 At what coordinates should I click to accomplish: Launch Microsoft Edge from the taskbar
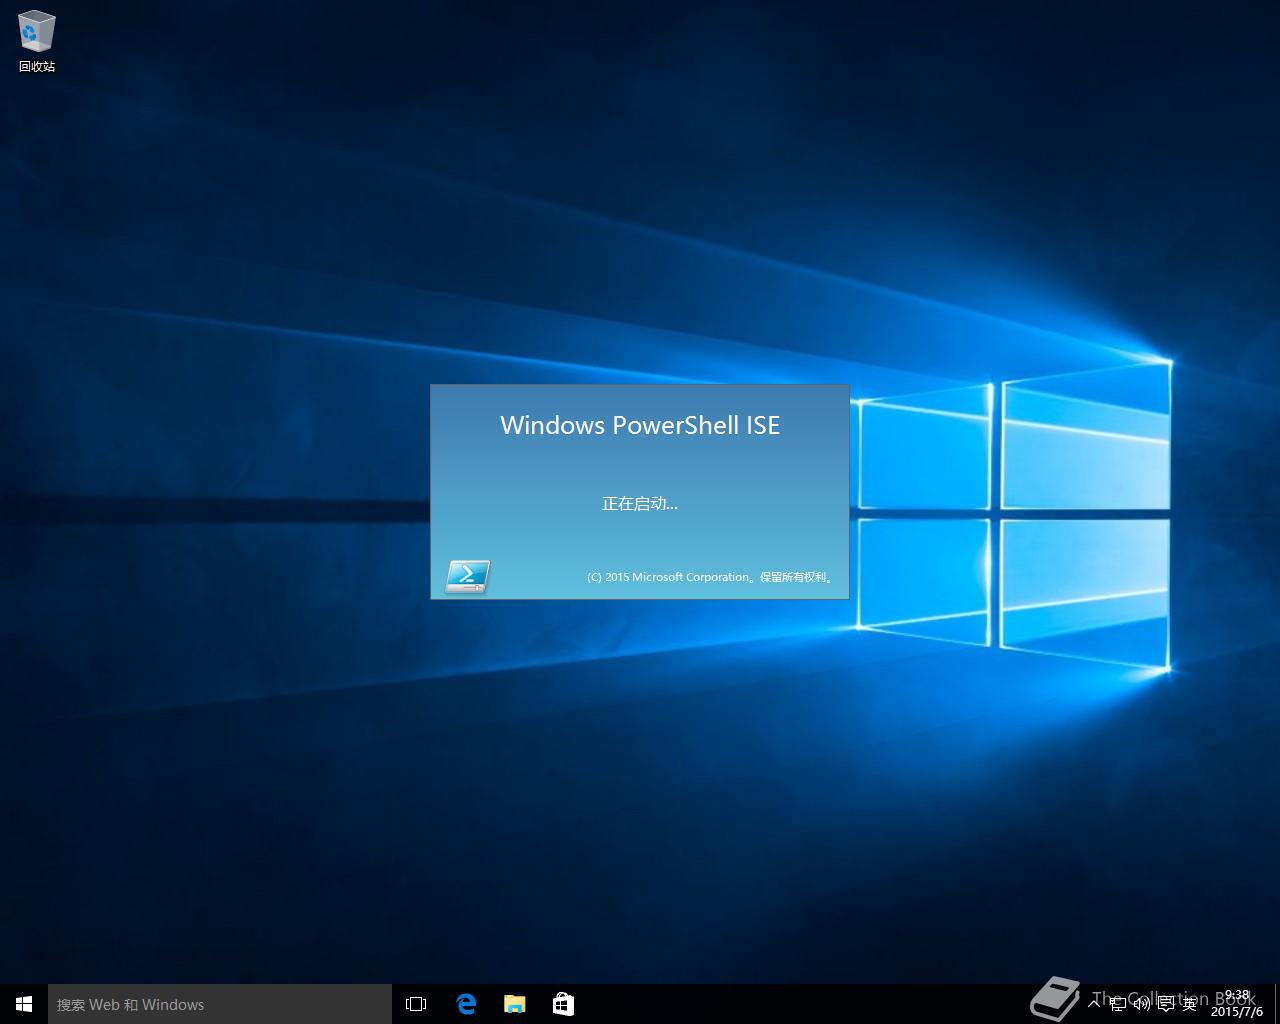click(x=466, y=1004)
